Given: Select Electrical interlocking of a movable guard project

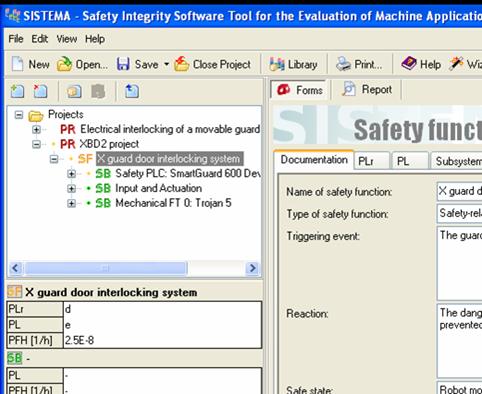Looking at the screenshot, I should [170, 129].
